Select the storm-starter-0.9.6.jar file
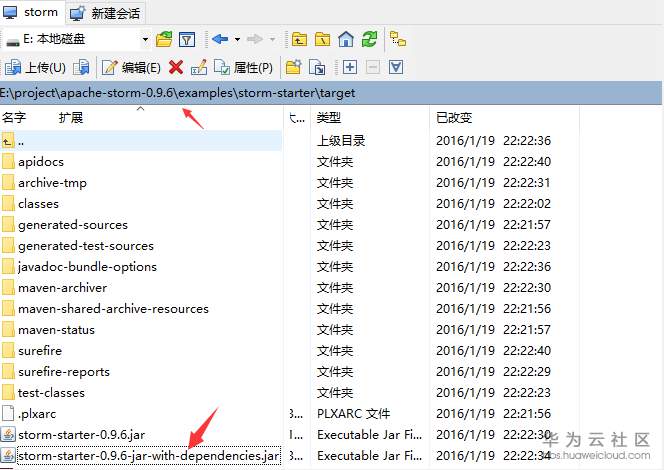664x470 pixels. tap(81, 435)
